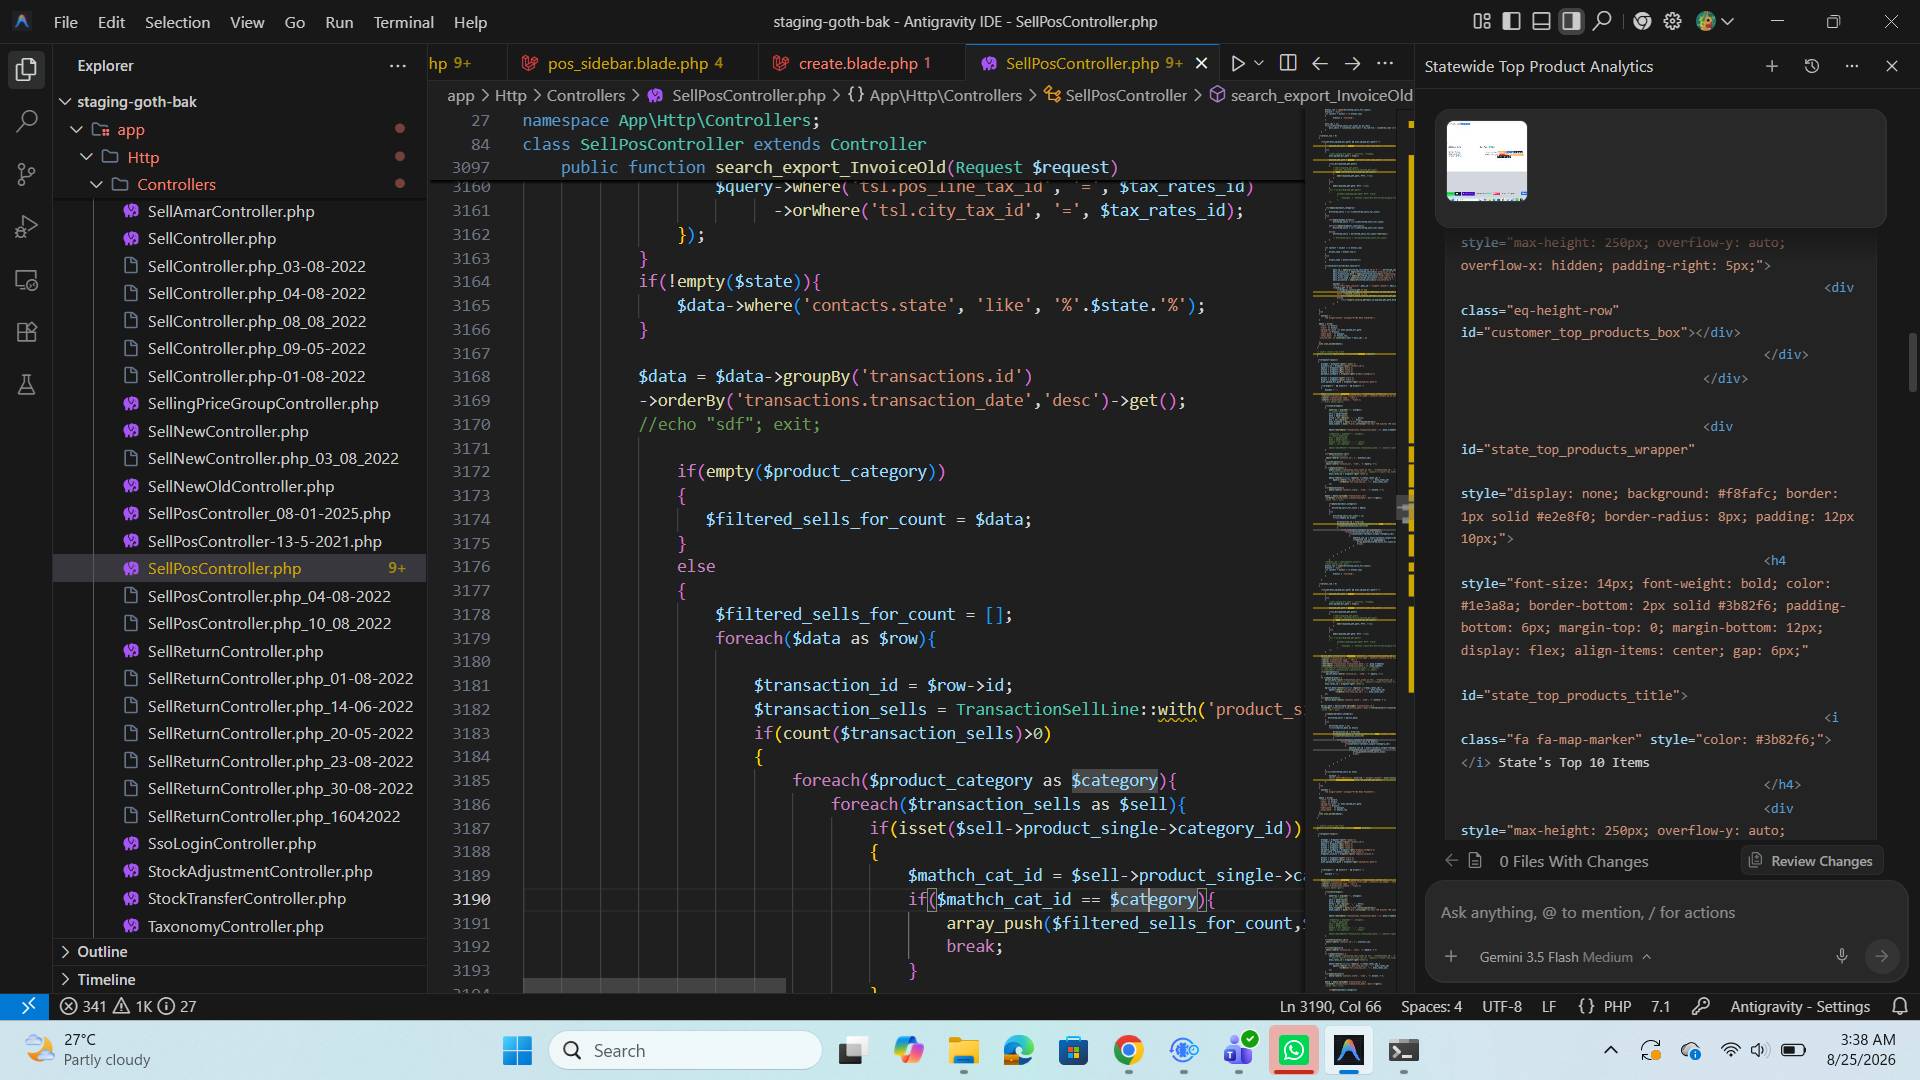Toggle the secondary side bar layout icon
Viewport: 1920px width, 1080px height.
click(x=1572, y=21)
